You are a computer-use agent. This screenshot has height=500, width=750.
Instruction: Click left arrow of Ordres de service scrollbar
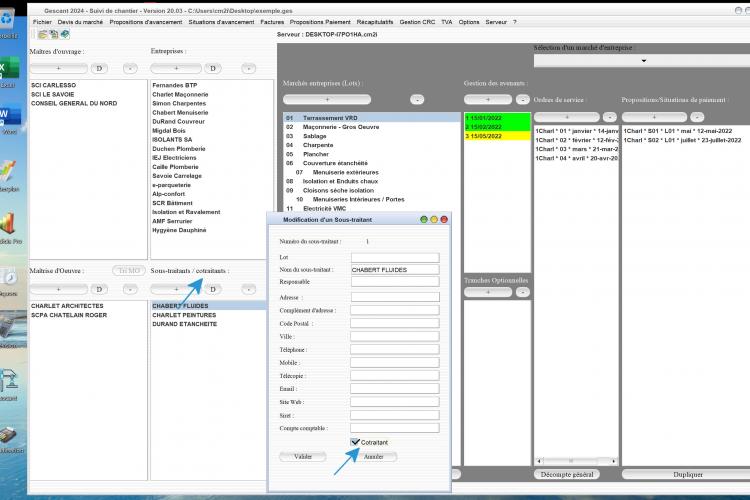(x=539, y=461)
